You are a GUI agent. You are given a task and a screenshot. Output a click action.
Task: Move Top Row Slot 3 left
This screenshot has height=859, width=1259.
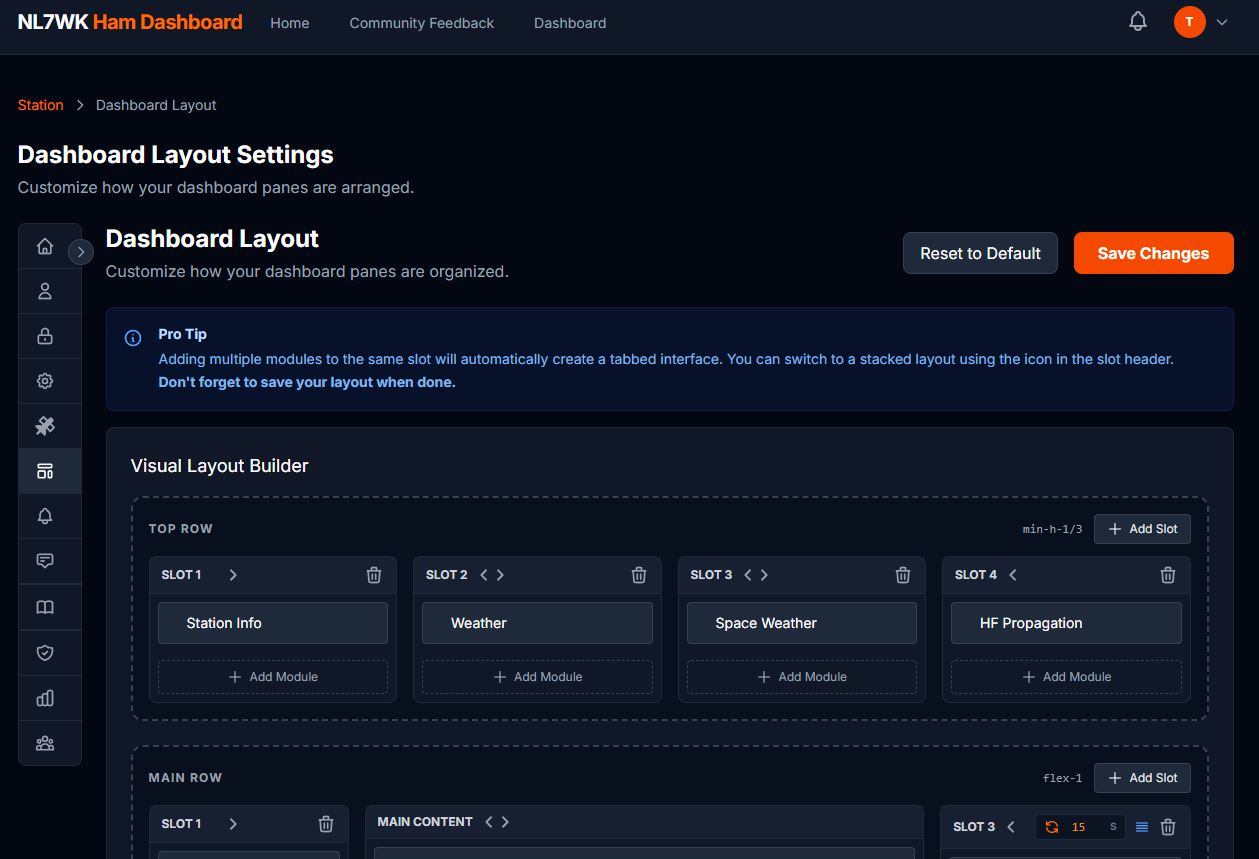pyautogui.click(x=748, y=575)
